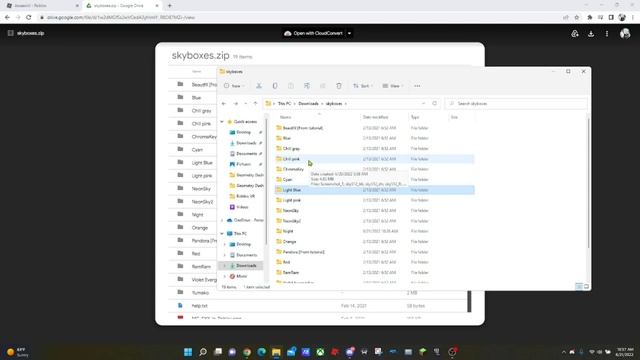Click Yumako folder in Drive zip preview
Image resolution: width=640 pixels, height=360 pixels.
pyautogui.click(x=200, y=293)
